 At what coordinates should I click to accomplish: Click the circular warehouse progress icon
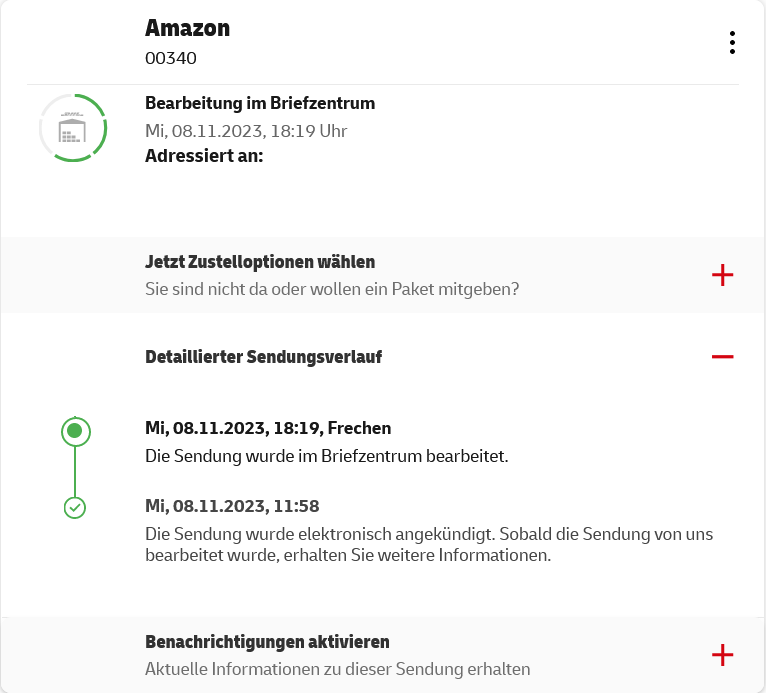(73, 128)
